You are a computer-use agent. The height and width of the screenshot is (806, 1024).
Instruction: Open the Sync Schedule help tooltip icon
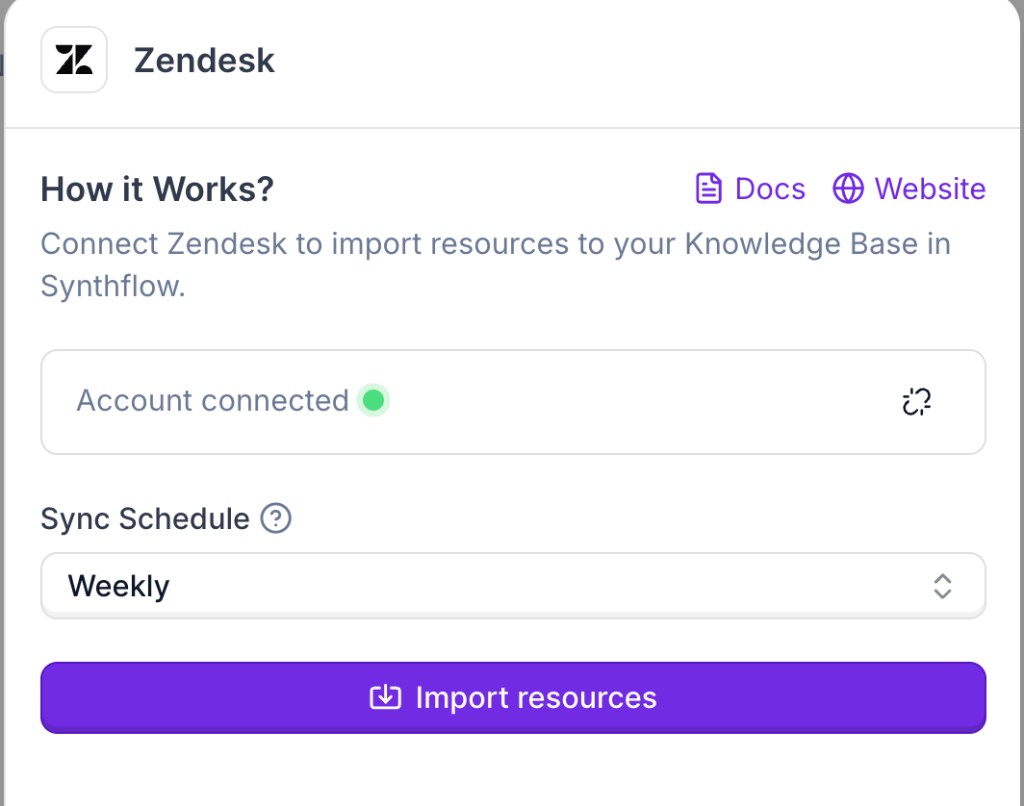click(277, 519)
